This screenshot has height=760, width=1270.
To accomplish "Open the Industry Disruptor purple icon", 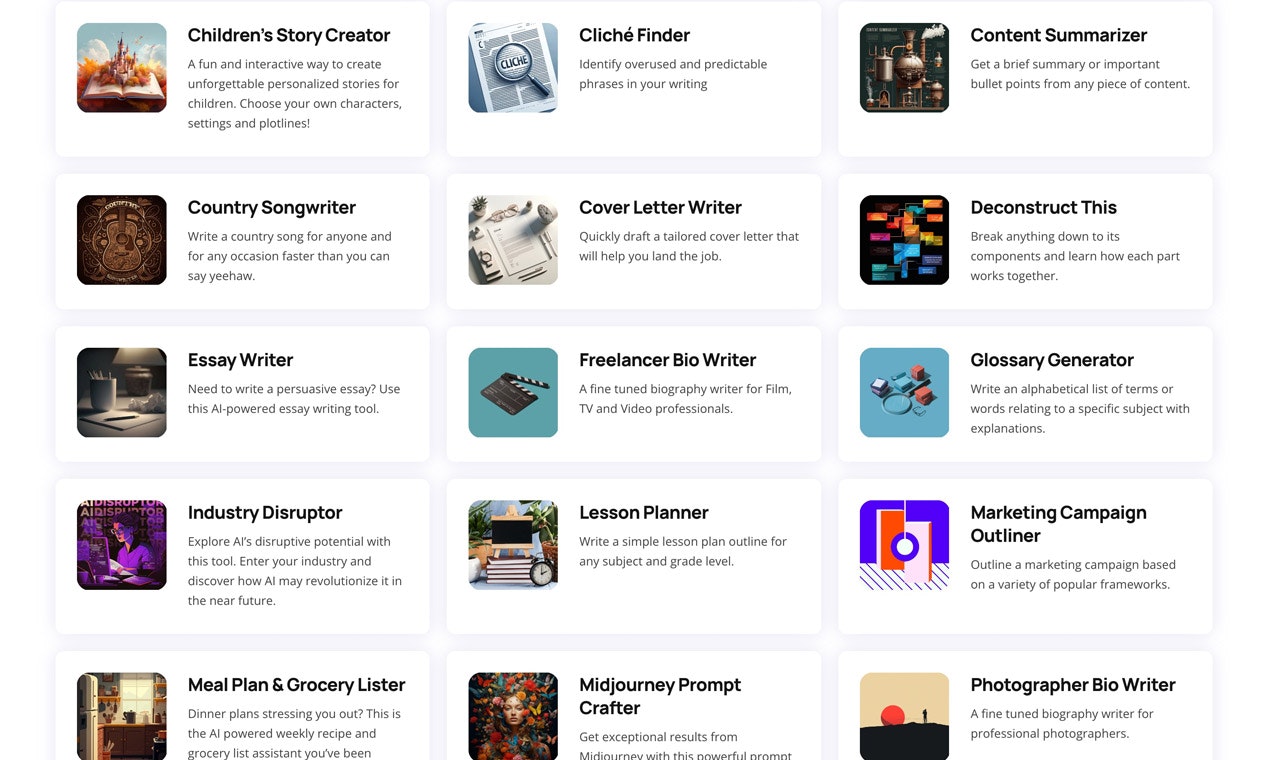I will click(122, 545).
